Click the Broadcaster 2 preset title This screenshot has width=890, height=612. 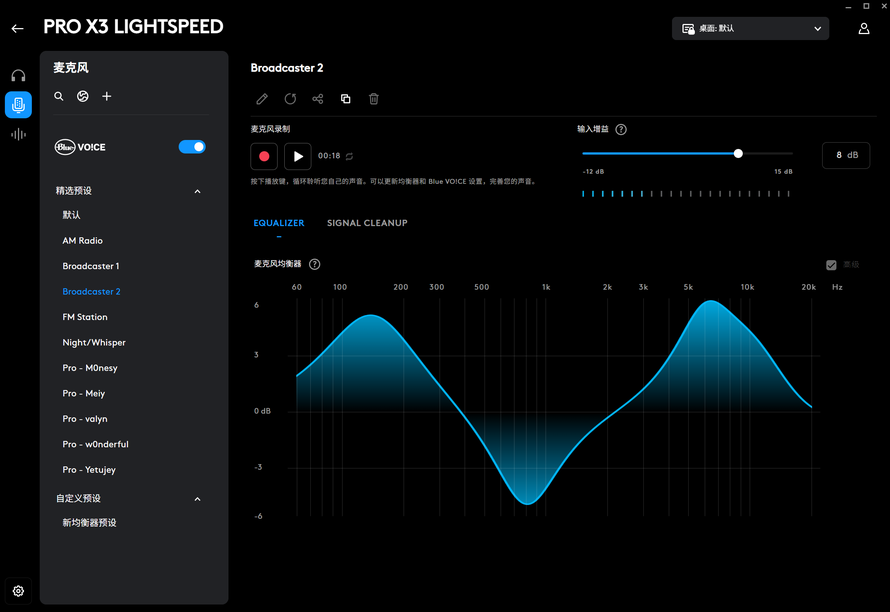point(287,68)
